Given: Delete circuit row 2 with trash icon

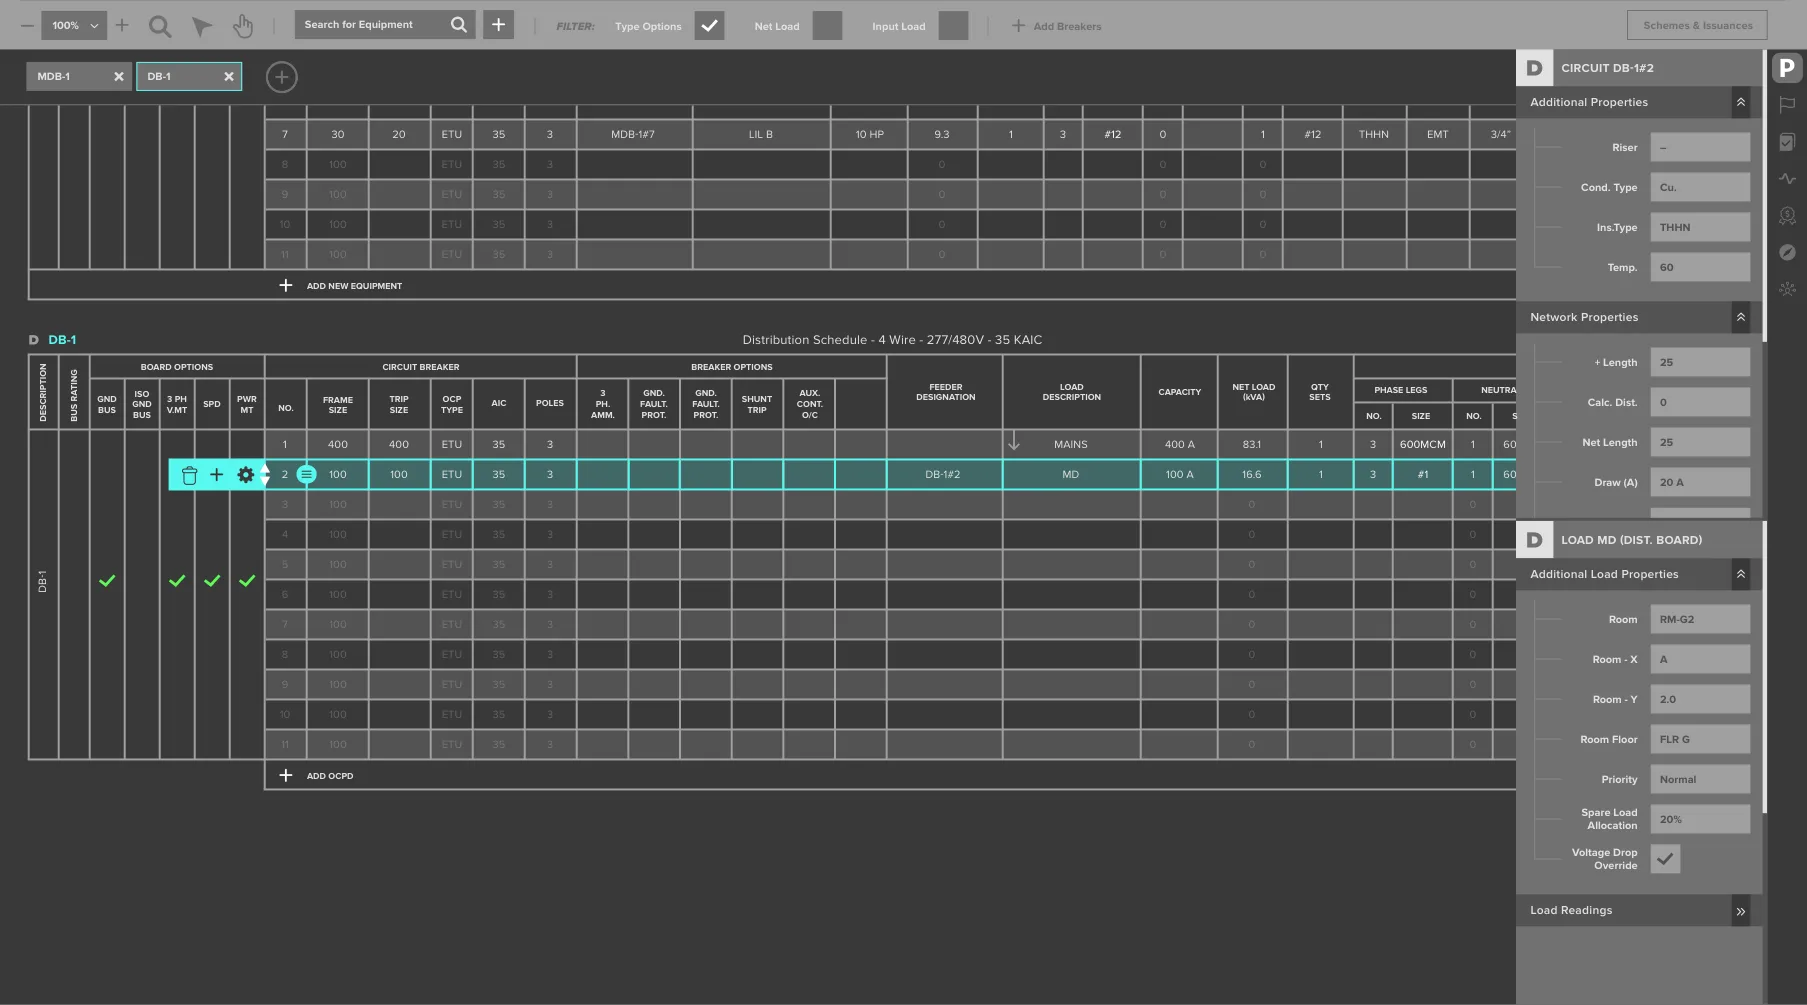Looking at the screenshot, I should click(x=189, y=475).
